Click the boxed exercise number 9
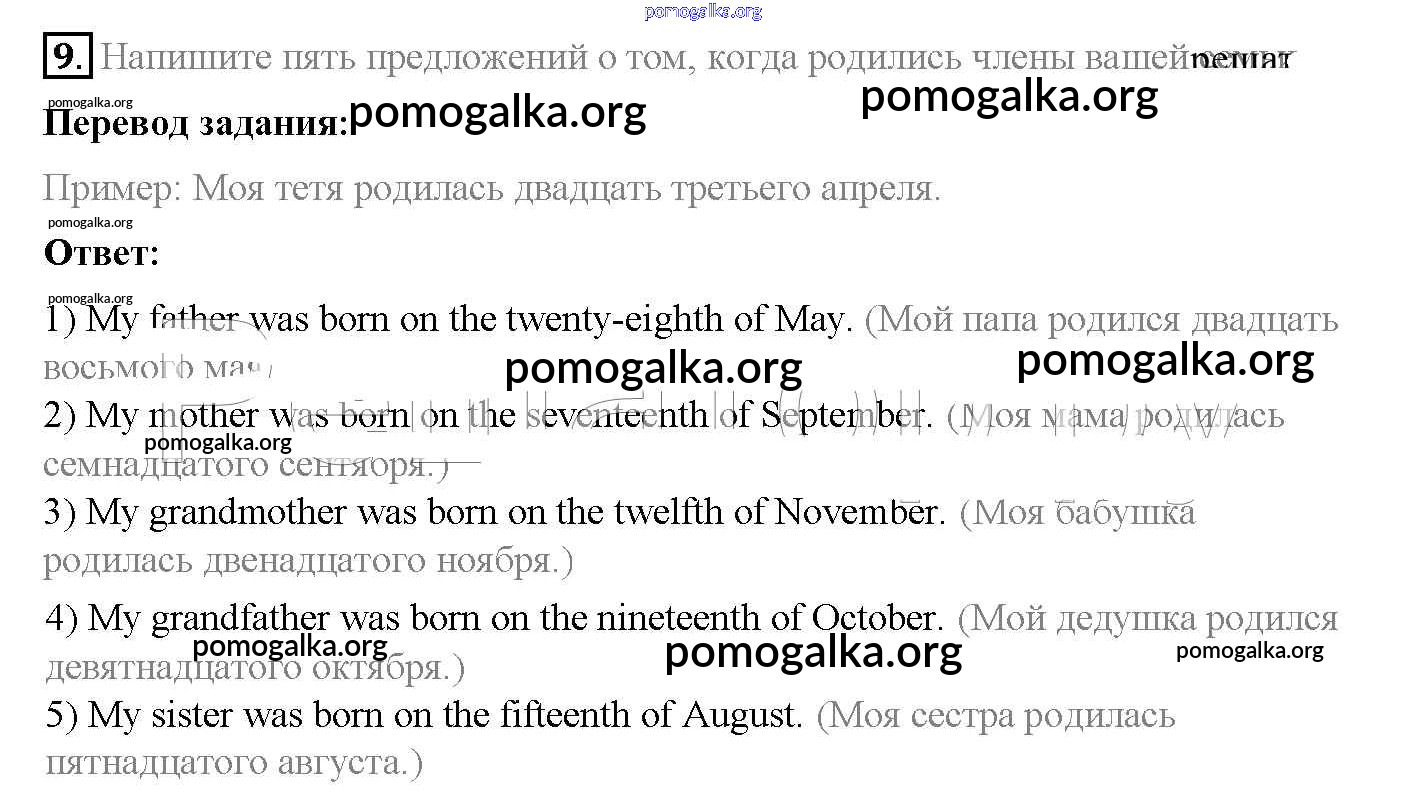This screenshot has height=797, width=1405. click(x=67, y=57)
